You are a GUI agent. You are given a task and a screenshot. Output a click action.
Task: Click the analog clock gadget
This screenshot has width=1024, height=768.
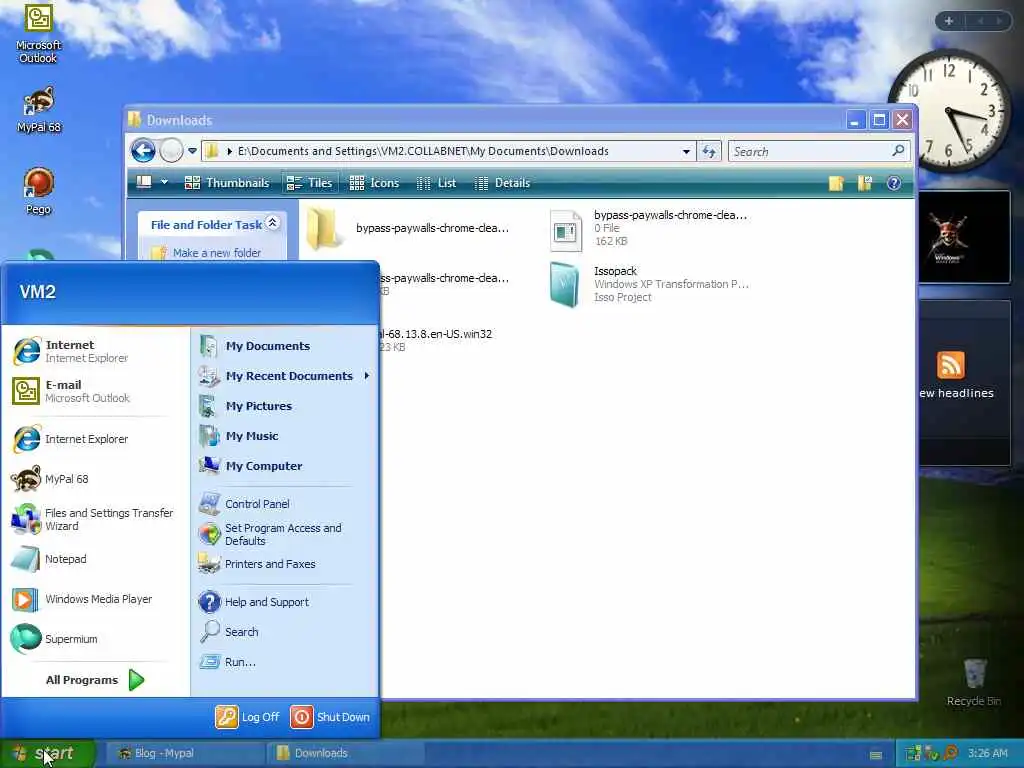pyautogui.click(x=950, y=110)
